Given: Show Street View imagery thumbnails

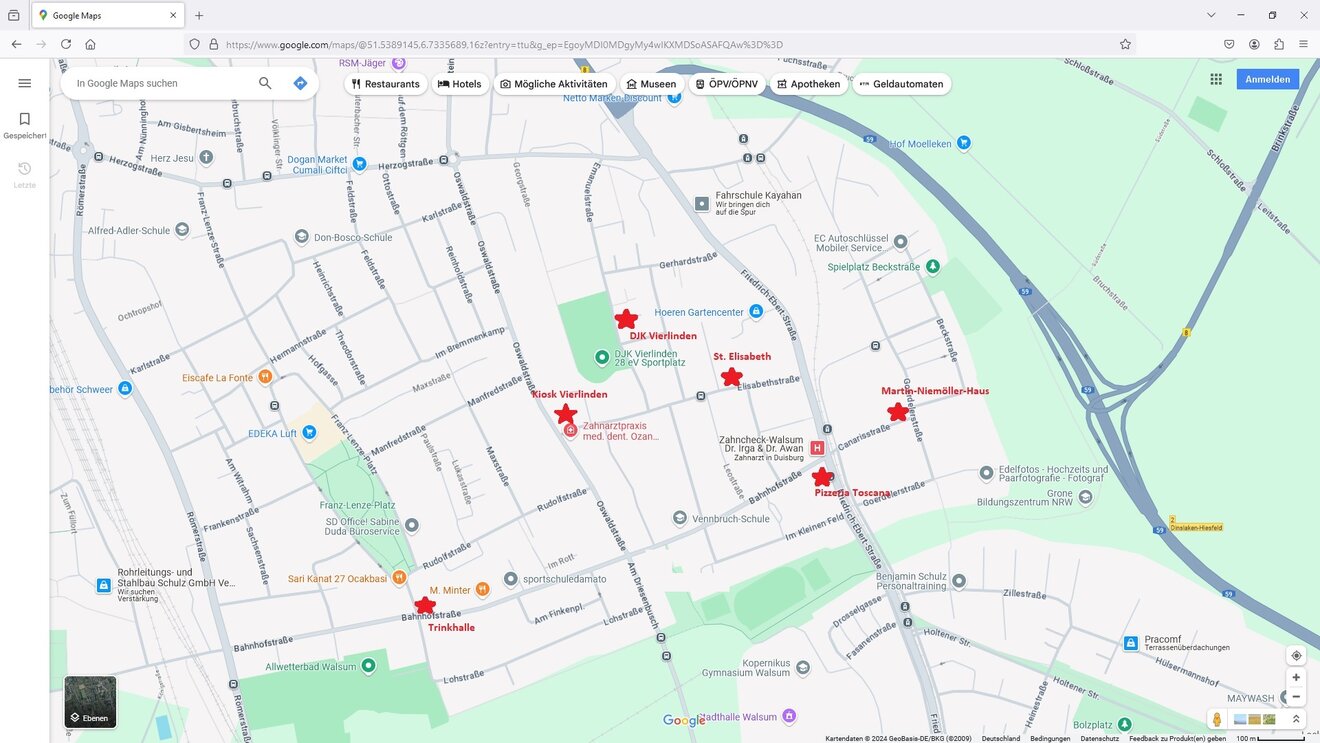Looking at the screenshot, I should click(1255, 719).
